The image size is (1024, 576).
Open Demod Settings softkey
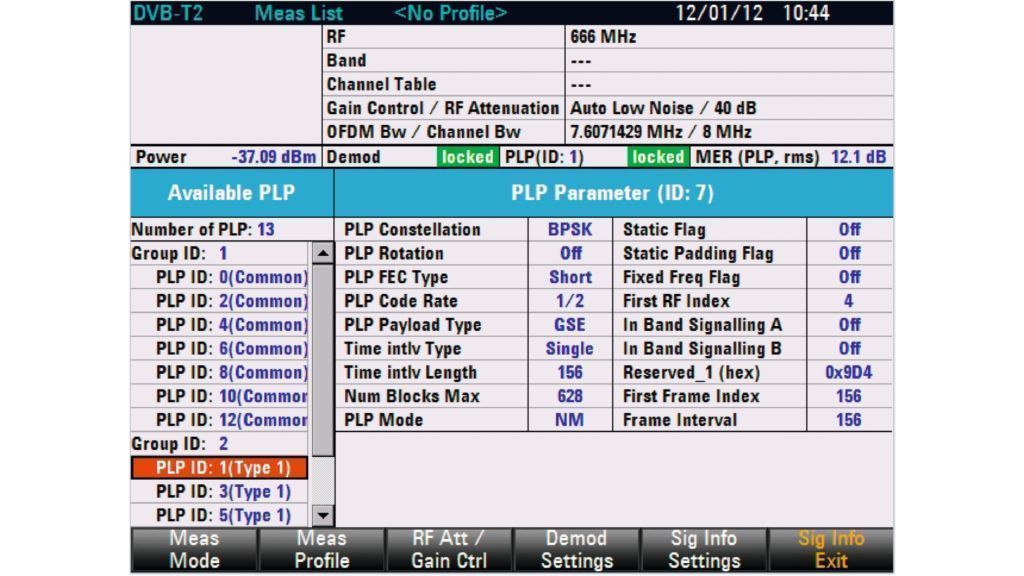(x=576, y=550)
